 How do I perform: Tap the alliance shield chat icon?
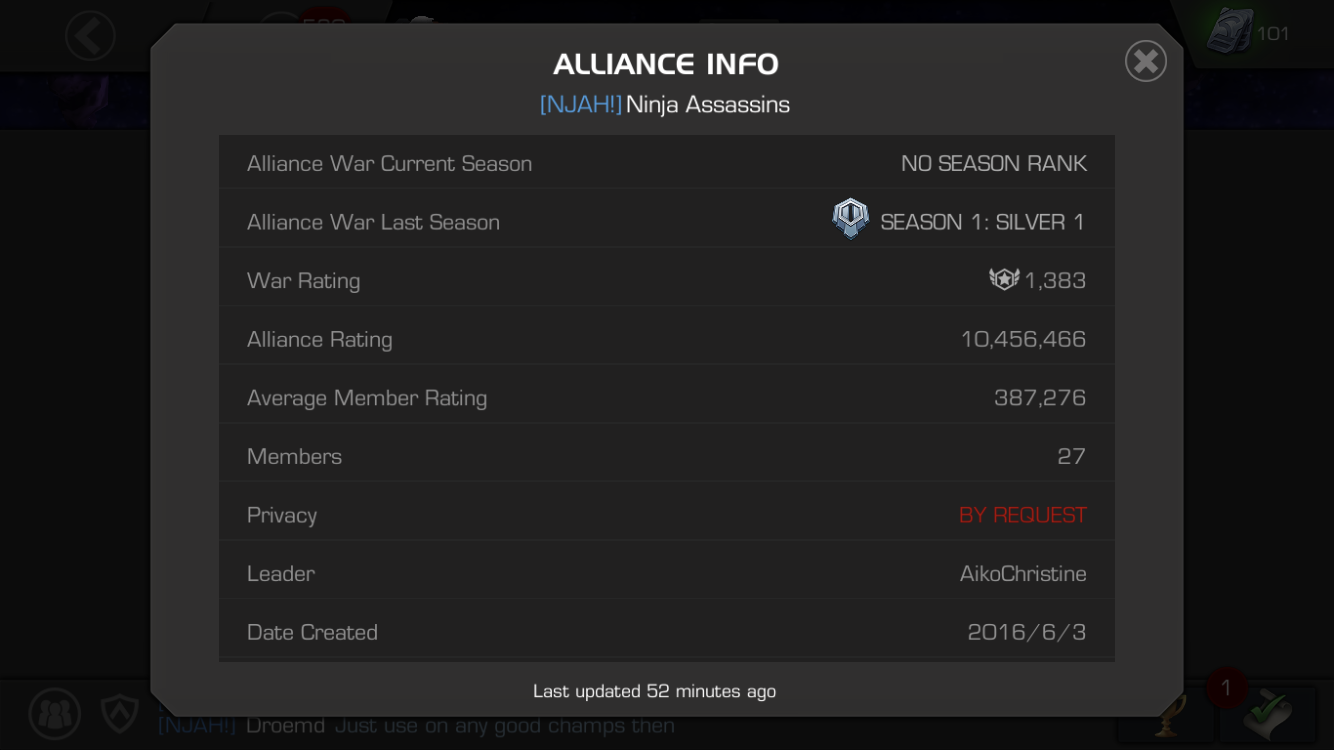pyautogui.click(x=120, y=714)
